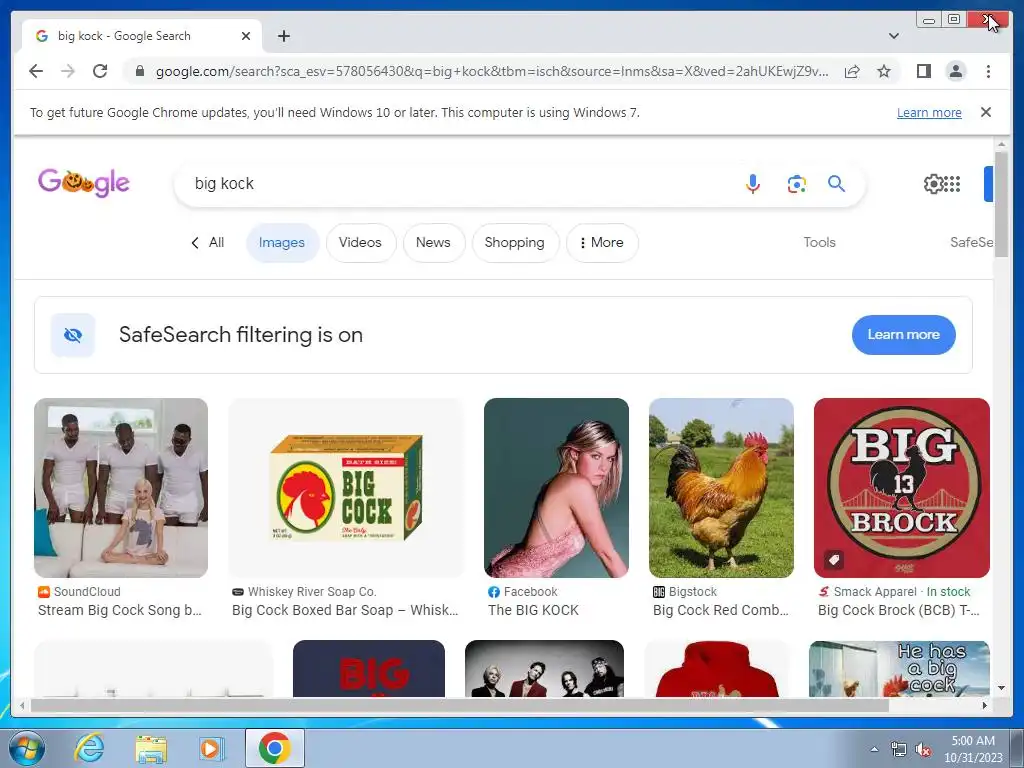1024x768 pixels.
Task: Click the vertical scrollbar thumb
Action: [1001, 204]
